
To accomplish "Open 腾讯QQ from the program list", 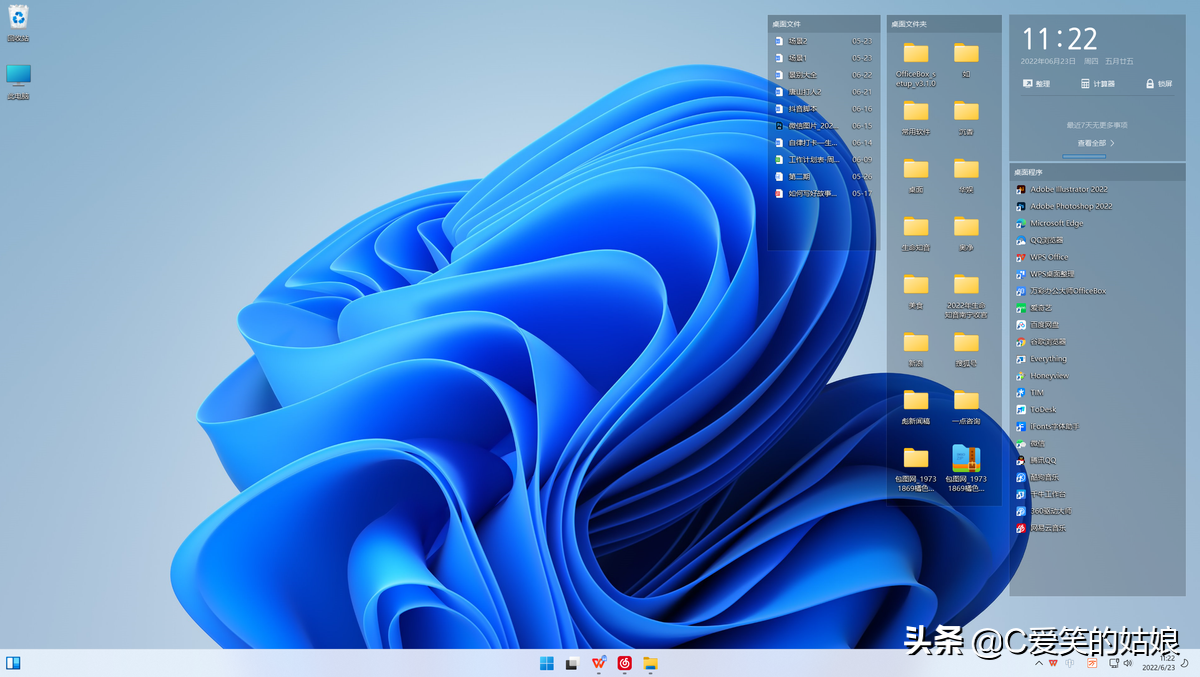I will point(1035,461).
